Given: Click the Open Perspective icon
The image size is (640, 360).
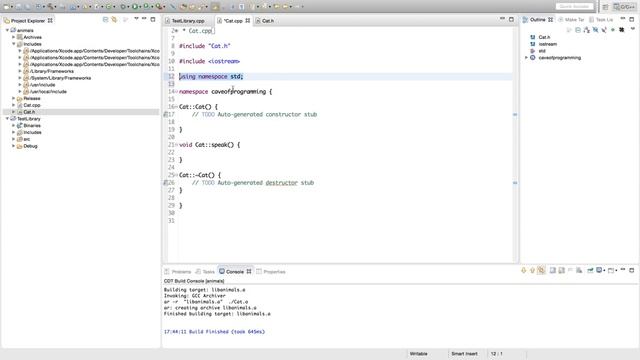Looking at the screenshot, I should click(606, 7).
